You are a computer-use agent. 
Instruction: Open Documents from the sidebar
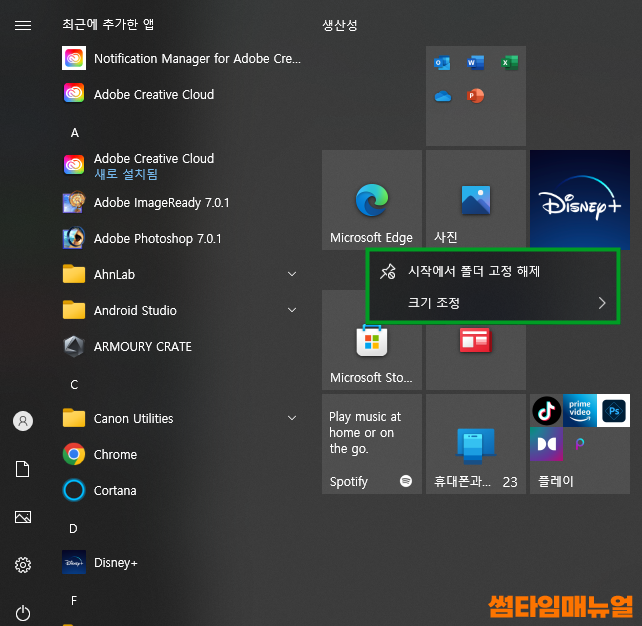tap(23, 469)
